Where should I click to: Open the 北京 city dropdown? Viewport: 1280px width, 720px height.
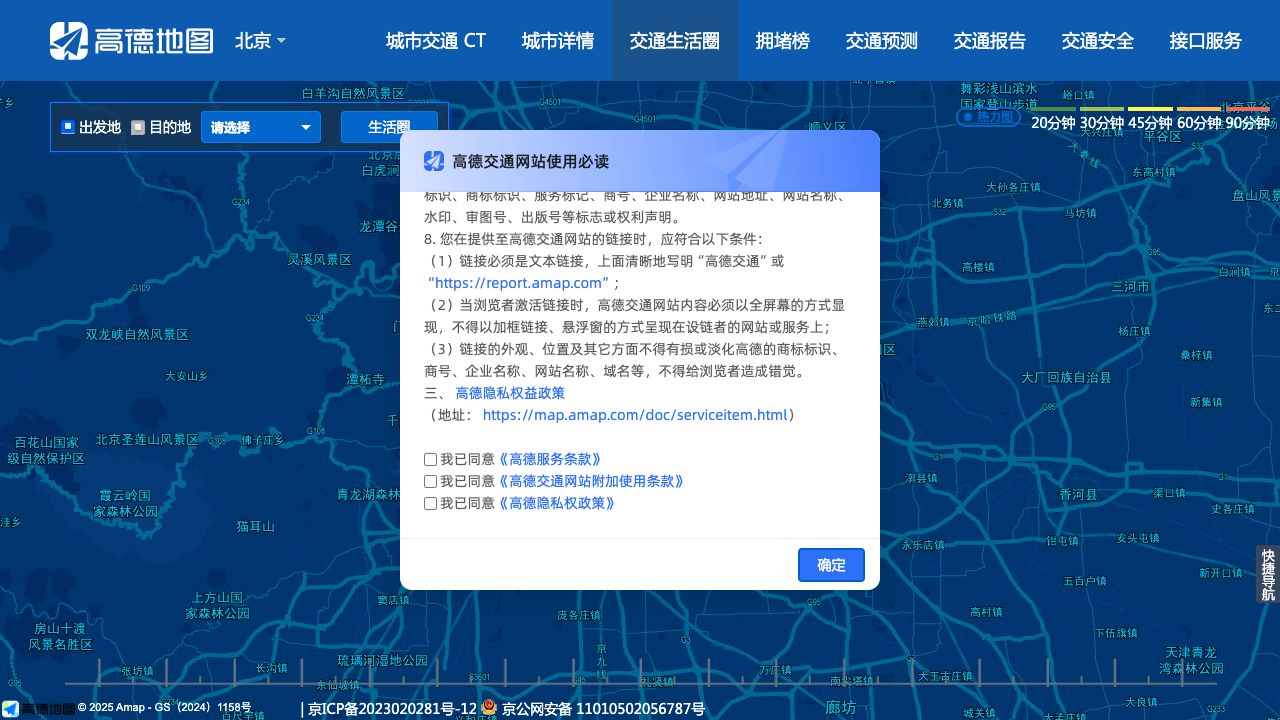pos(260,41)
